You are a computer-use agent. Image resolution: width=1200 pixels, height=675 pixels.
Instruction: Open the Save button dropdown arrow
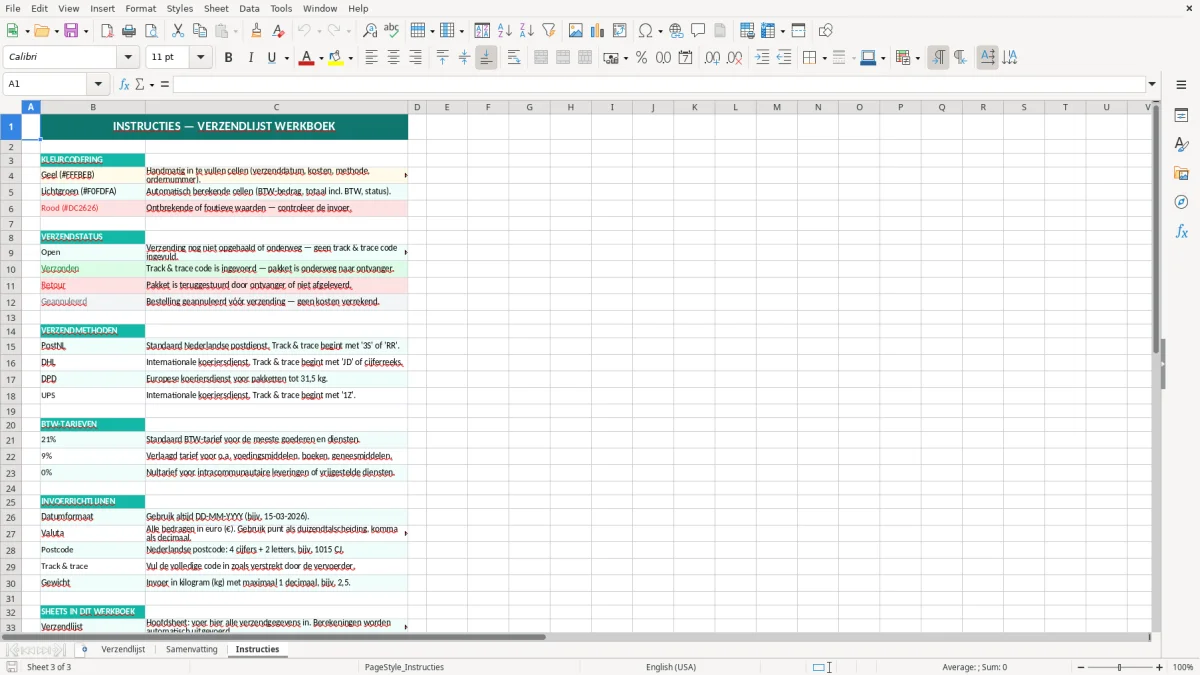tap(85, 31)
